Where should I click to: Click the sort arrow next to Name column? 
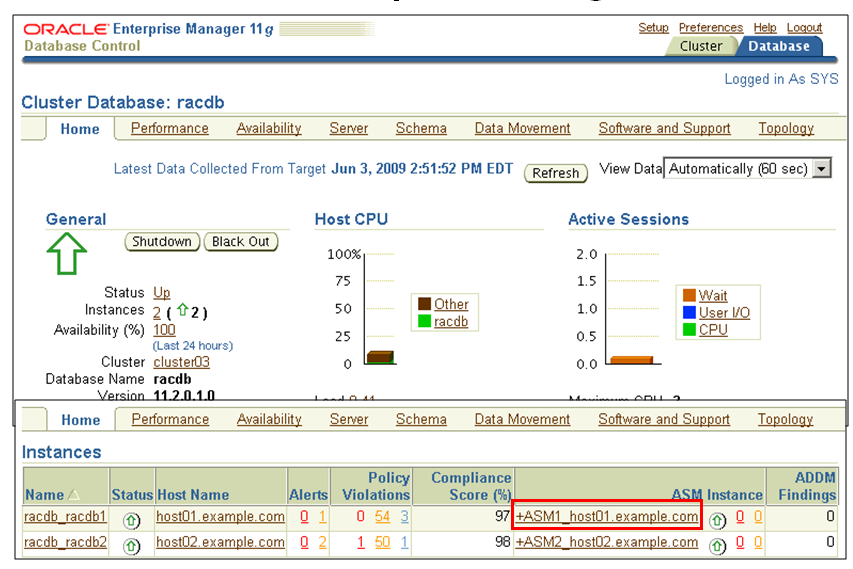pos(73,495)
